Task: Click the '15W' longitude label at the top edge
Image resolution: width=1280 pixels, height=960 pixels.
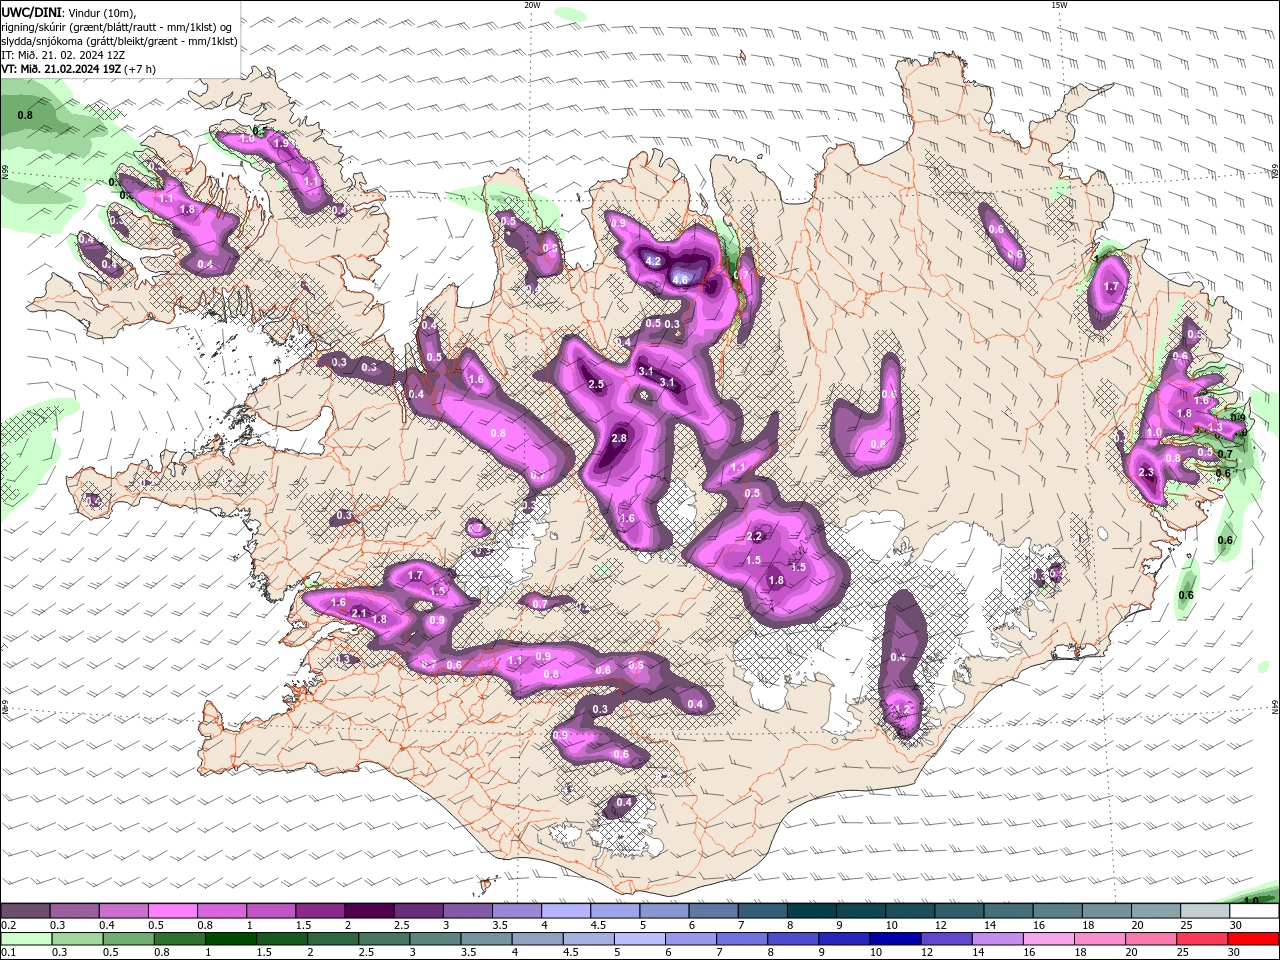Action: (x=1059, y=5)
